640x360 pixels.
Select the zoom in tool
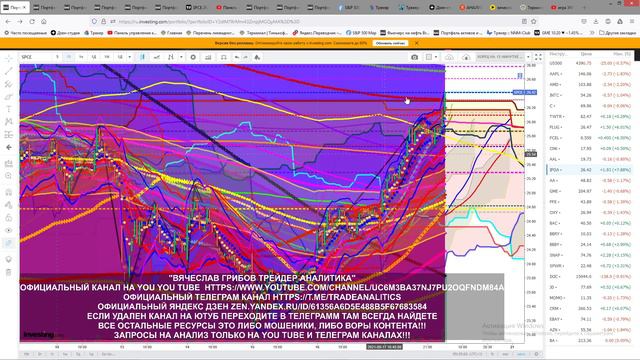point(9,176)
